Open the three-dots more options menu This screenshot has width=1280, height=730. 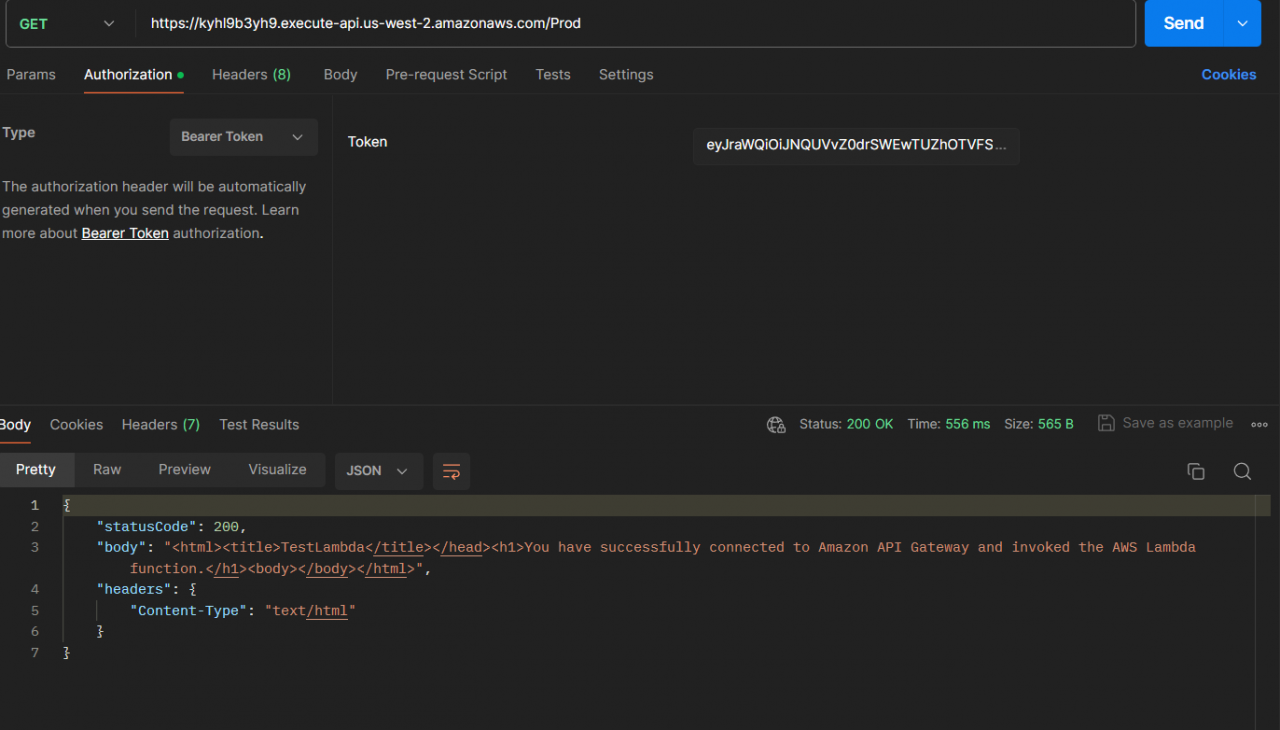click(x=1259, y=424)
